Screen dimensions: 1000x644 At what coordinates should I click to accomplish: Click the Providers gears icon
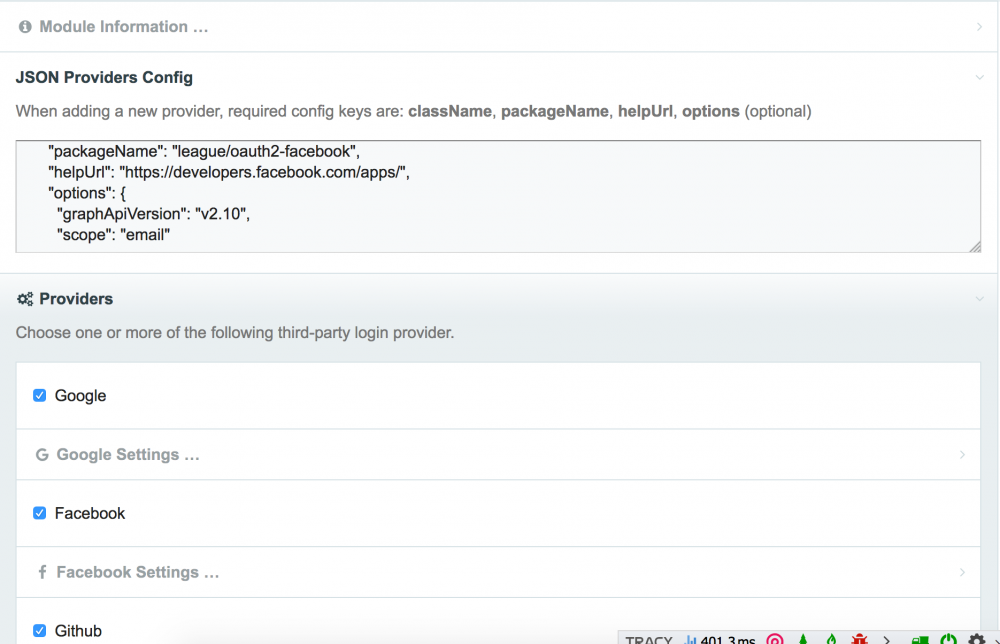25,299
